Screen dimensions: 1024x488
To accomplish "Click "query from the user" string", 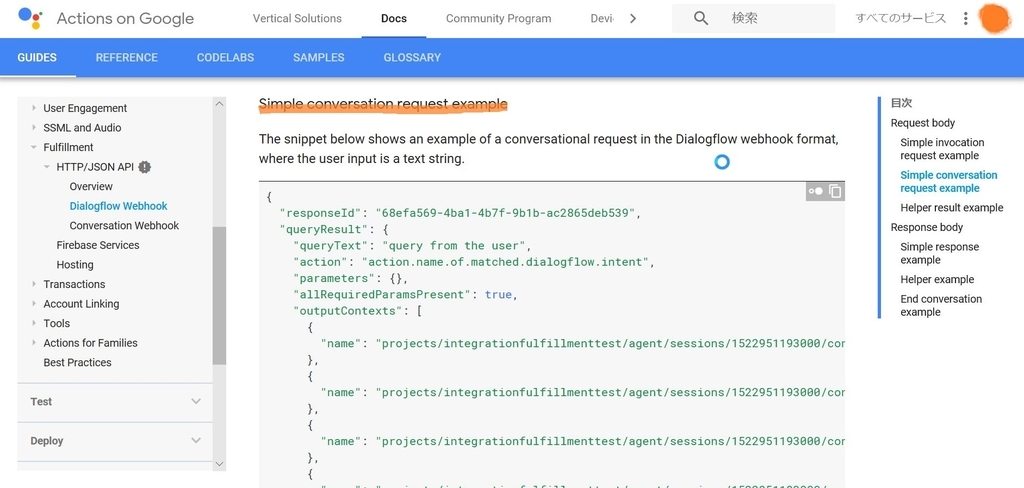I will (x=453, y=246).
